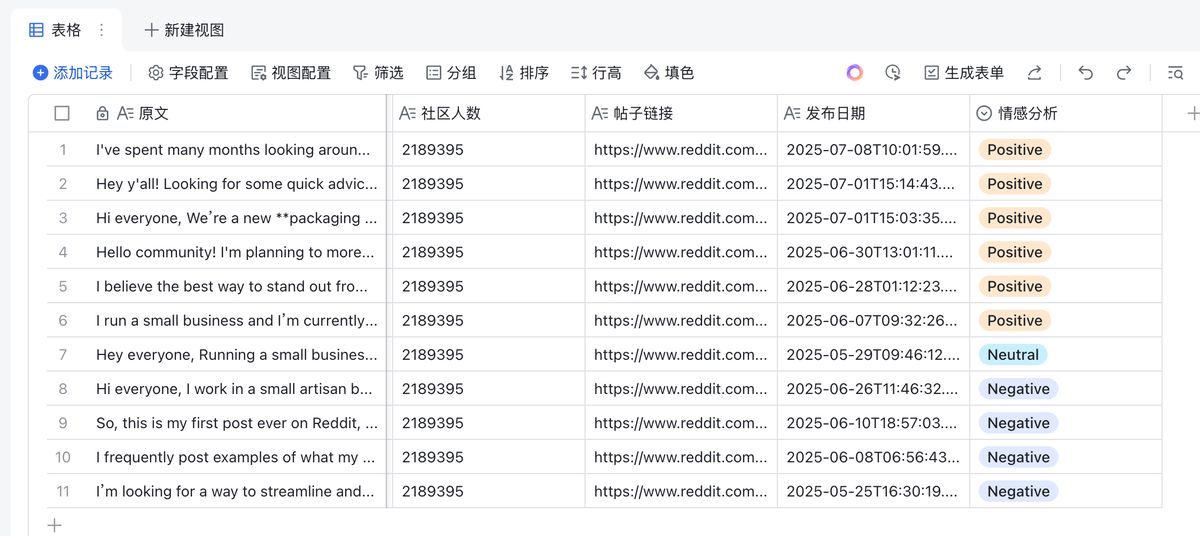Open the 行高 row height menu
1200x536 pixels.
tap(595, 73)
